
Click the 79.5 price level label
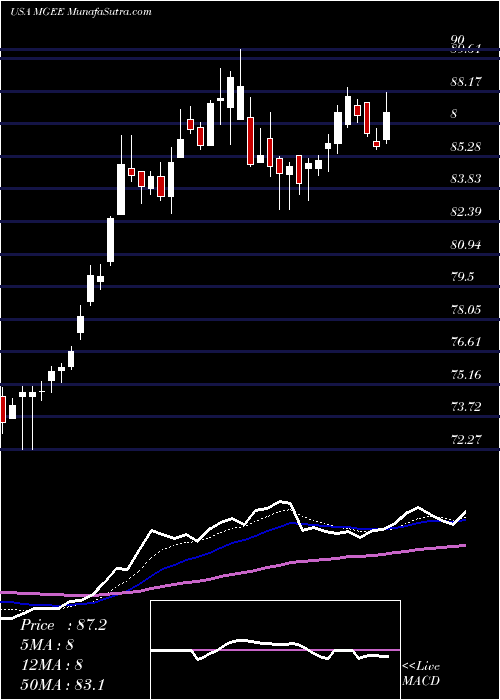463,277
